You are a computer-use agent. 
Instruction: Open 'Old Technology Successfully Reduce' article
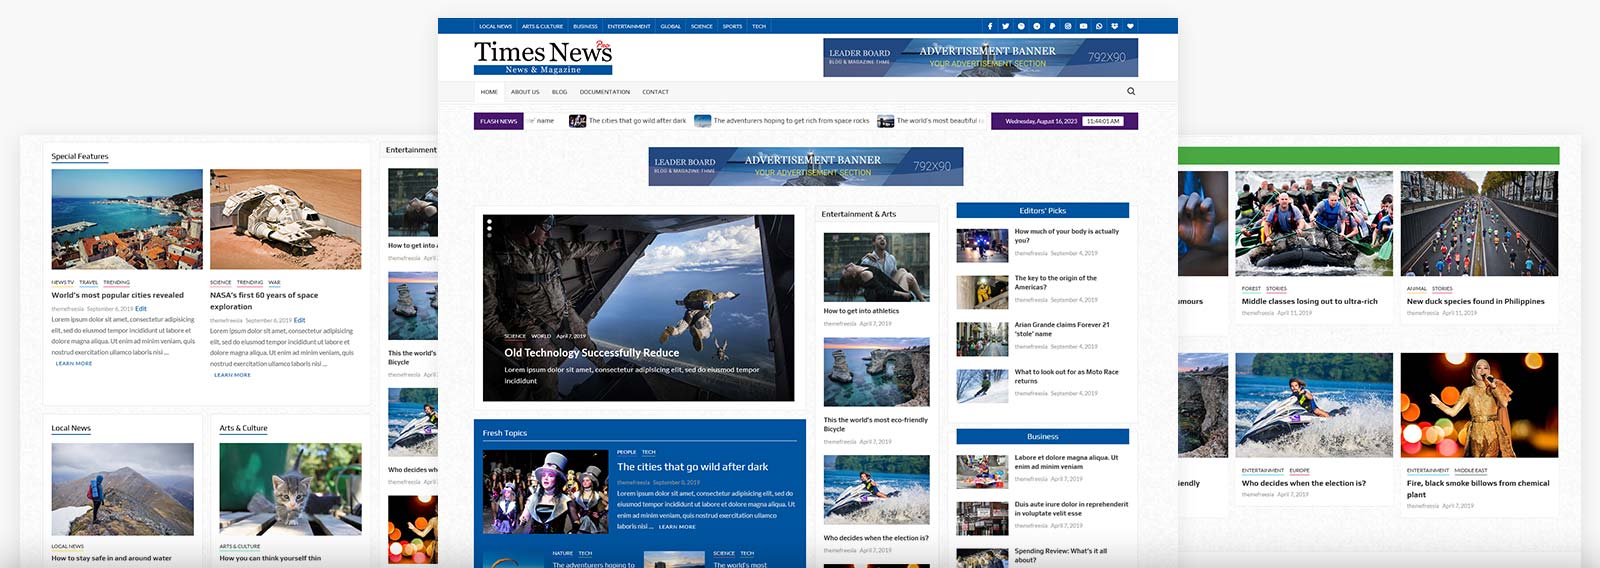pyautogui.click(x=591, y=353)
